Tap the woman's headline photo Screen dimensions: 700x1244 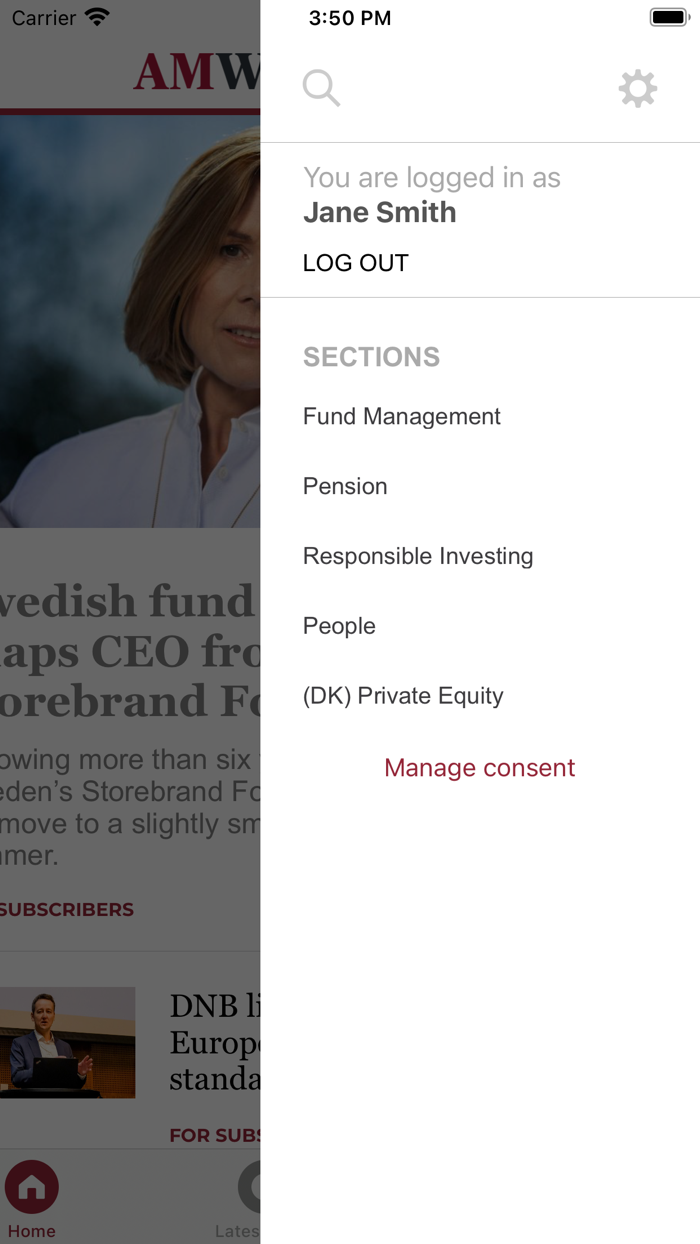click(130, 322)
